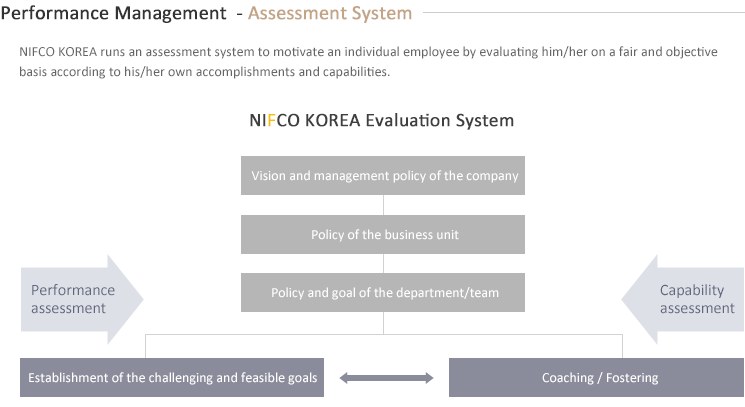This screenshot has width=745, height=407.
Task: Click connector line below Vision box
Action: coord(383,205)
